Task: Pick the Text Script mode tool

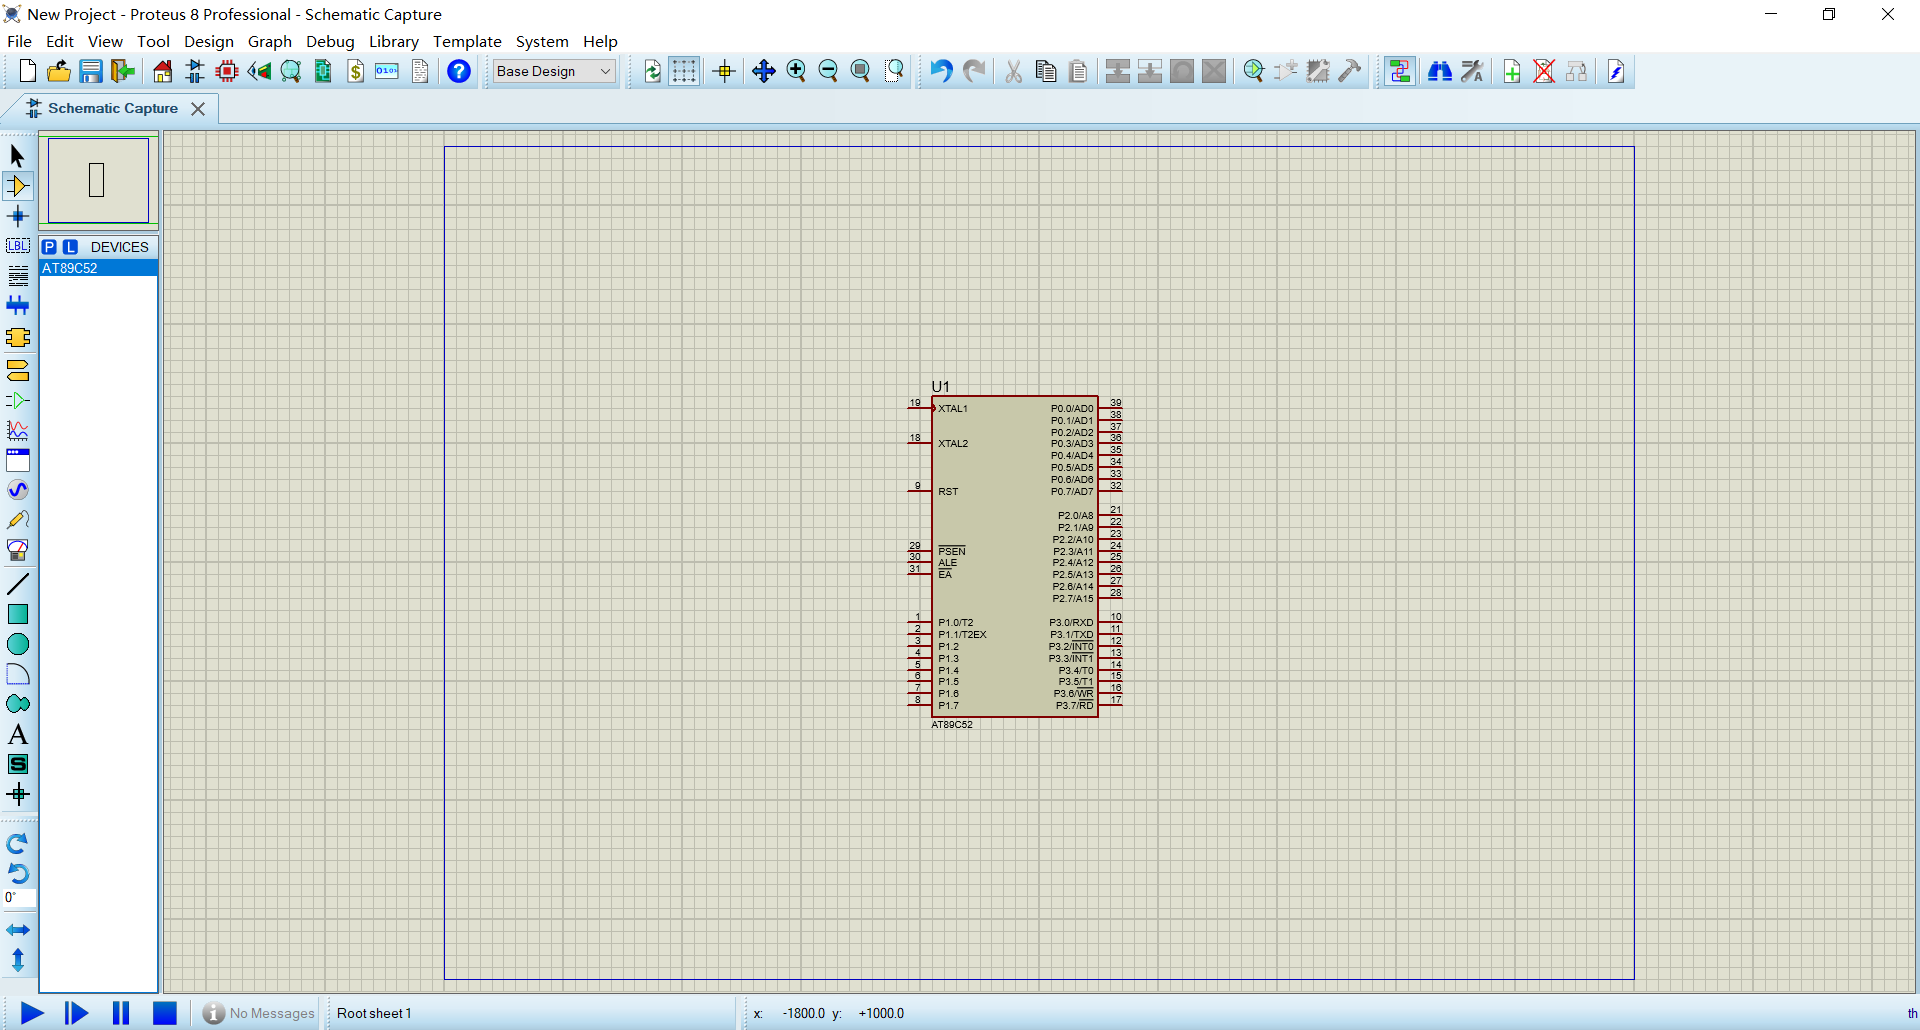Action: (18, 276)
